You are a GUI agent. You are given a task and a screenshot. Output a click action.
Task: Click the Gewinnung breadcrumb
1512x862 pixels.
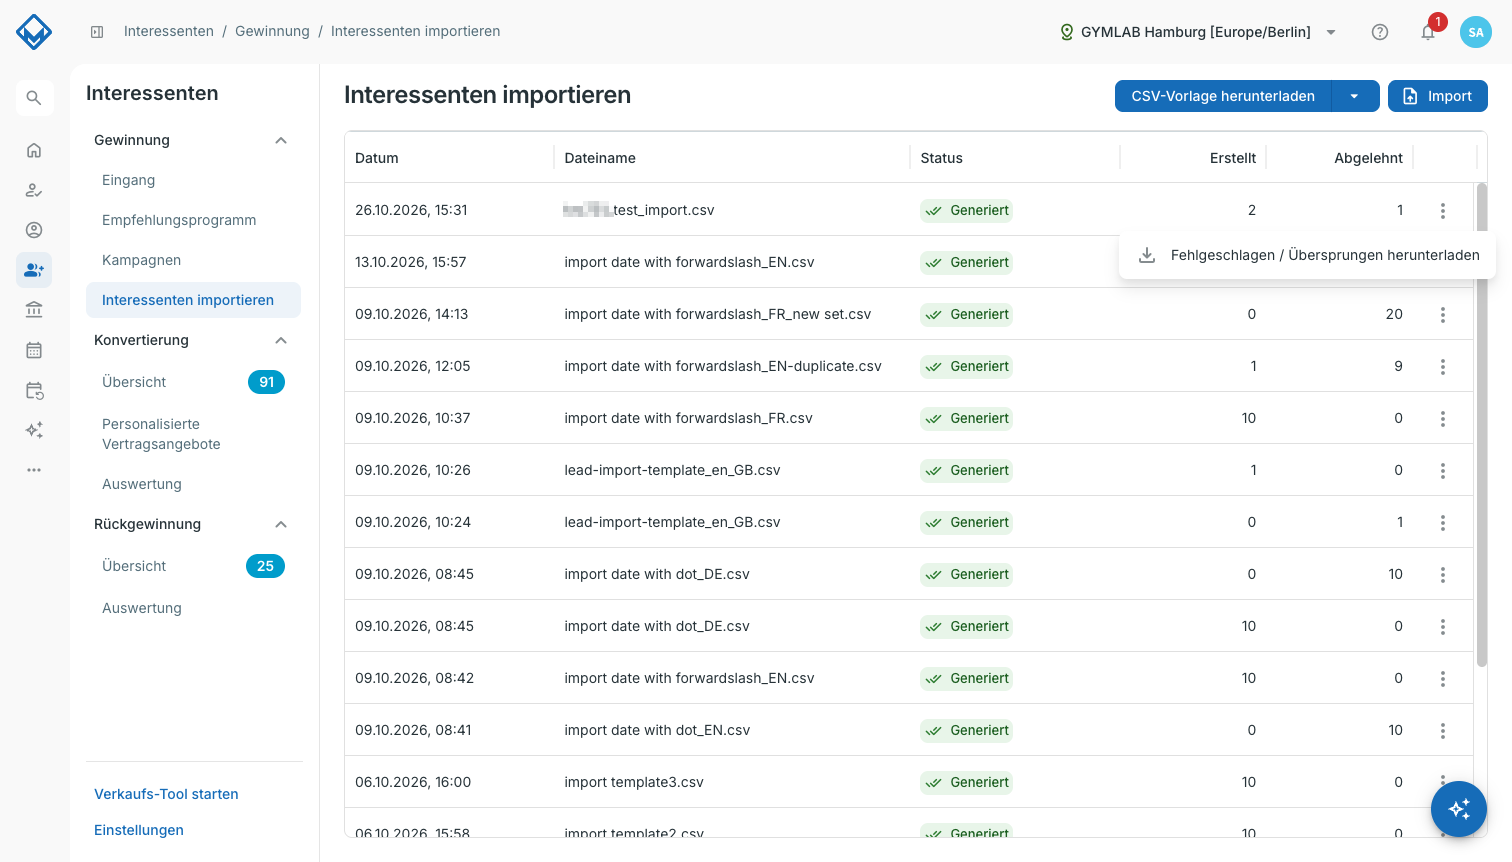click(x=272, y=31)
